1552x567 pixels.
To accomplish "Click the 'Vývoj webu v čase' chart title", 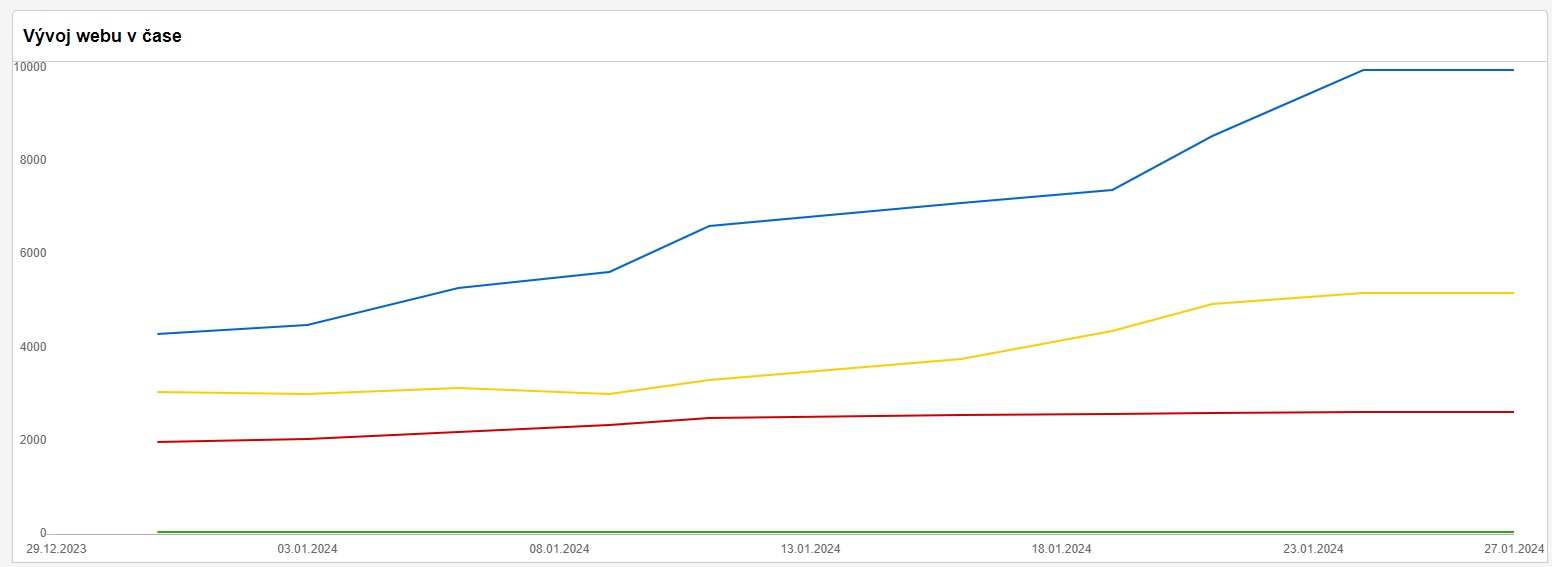I will [102, 36].
